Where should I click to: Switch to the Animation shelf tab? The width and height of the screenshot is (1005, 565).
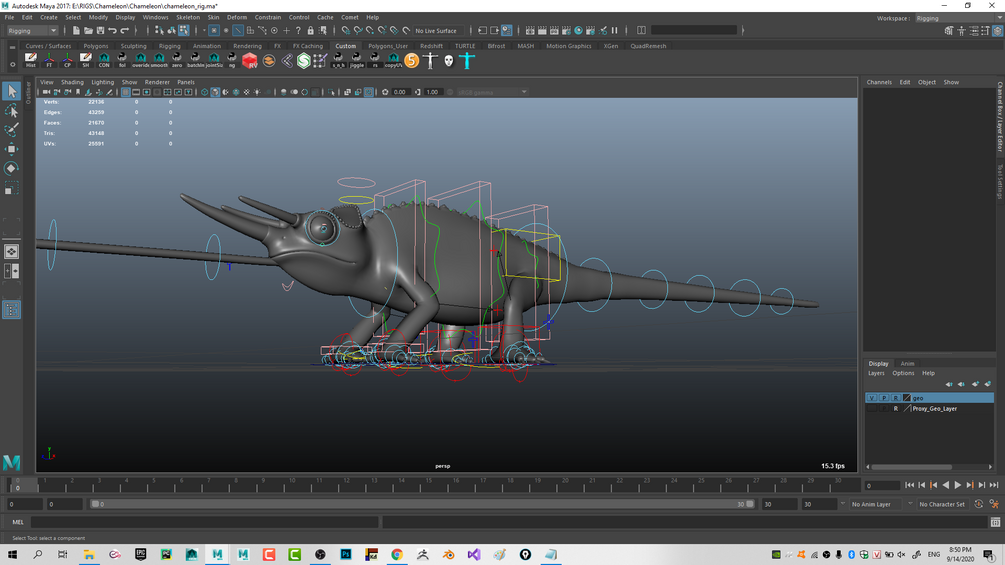[207, 46]
